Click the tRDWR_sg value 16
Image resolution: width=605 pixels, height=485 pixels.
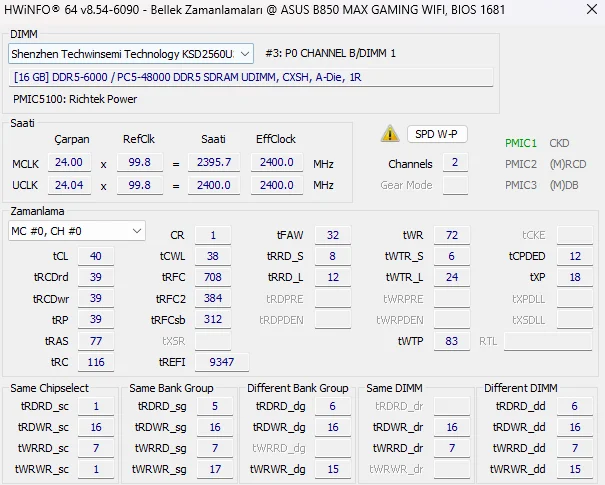(x=215, y=427)
